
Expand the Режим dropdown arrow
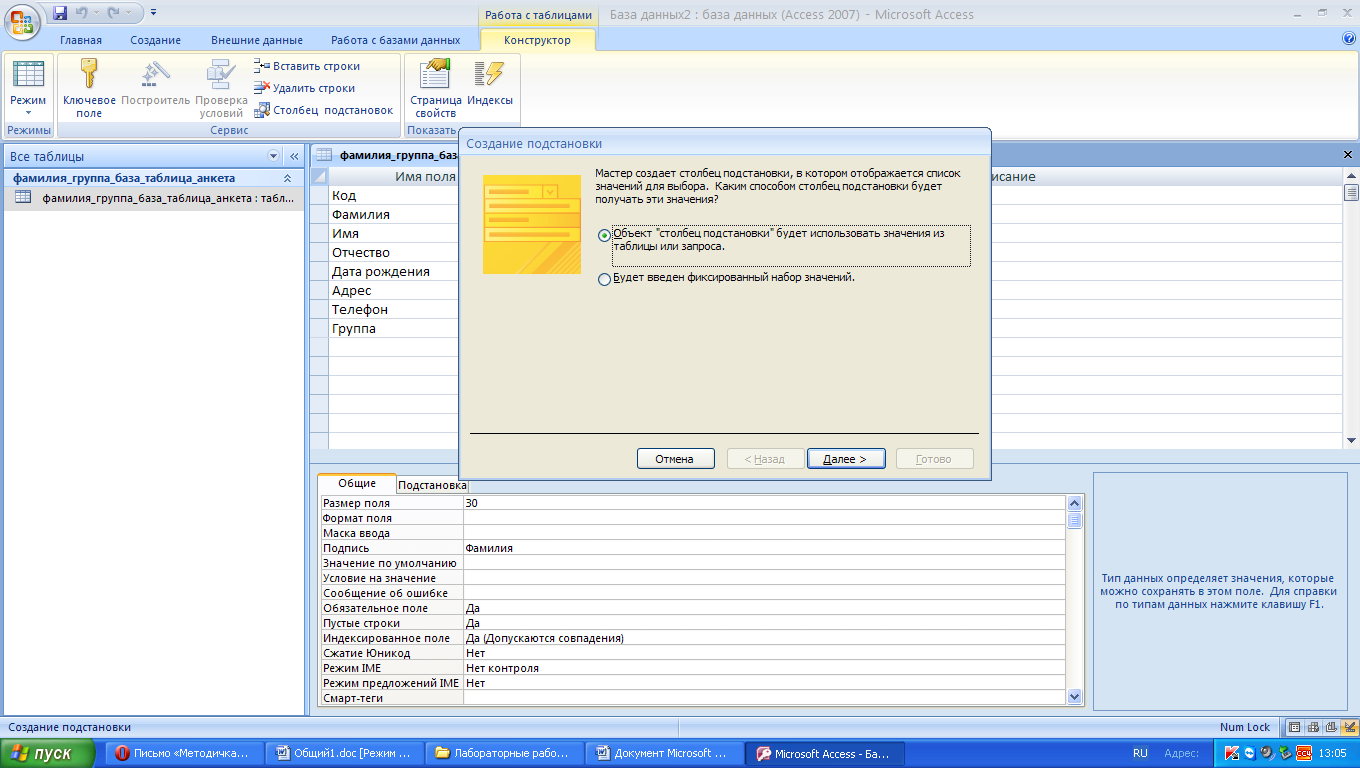coord(28,113)
